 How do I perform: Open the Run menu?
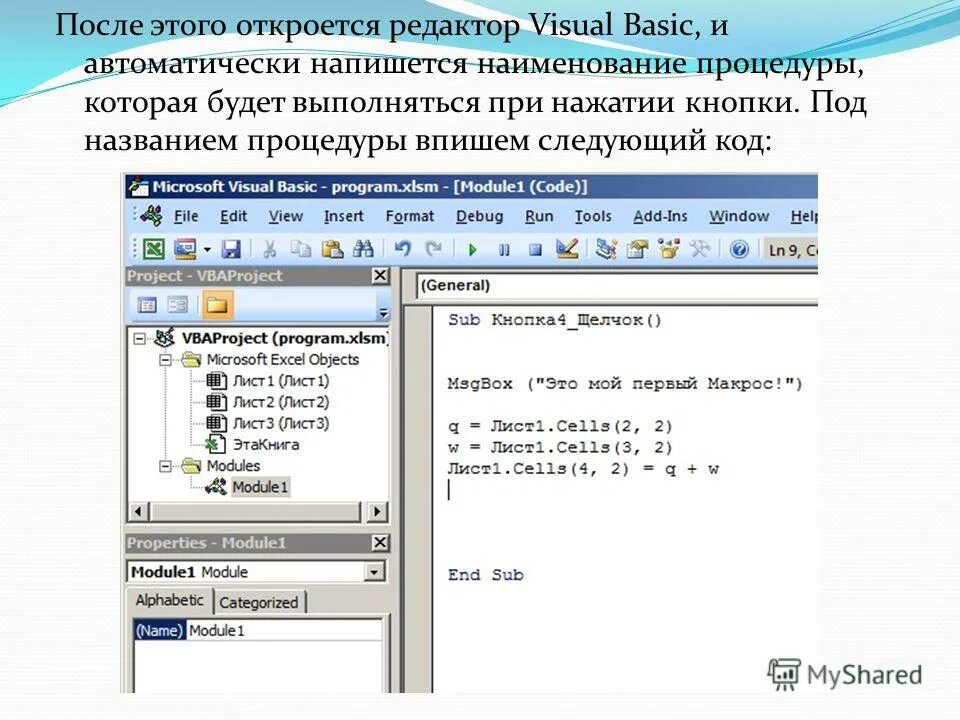(539, 217)
